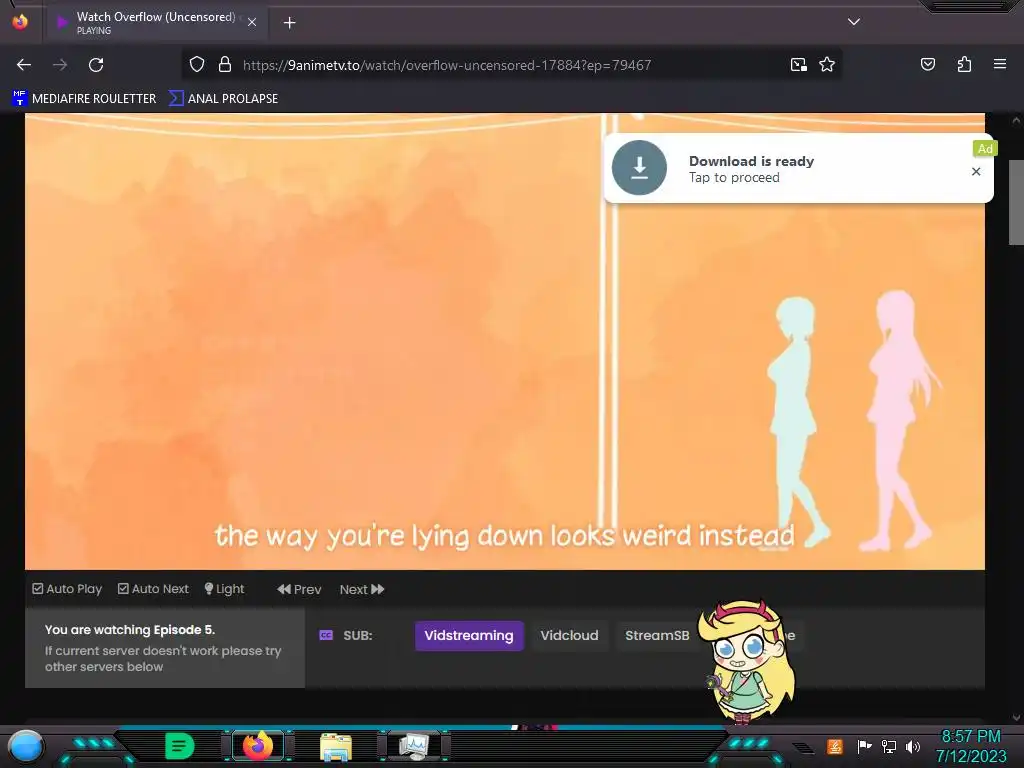Click the Download is ready text
Viewport: 1024px width, 768px height.
click(751, 161)
